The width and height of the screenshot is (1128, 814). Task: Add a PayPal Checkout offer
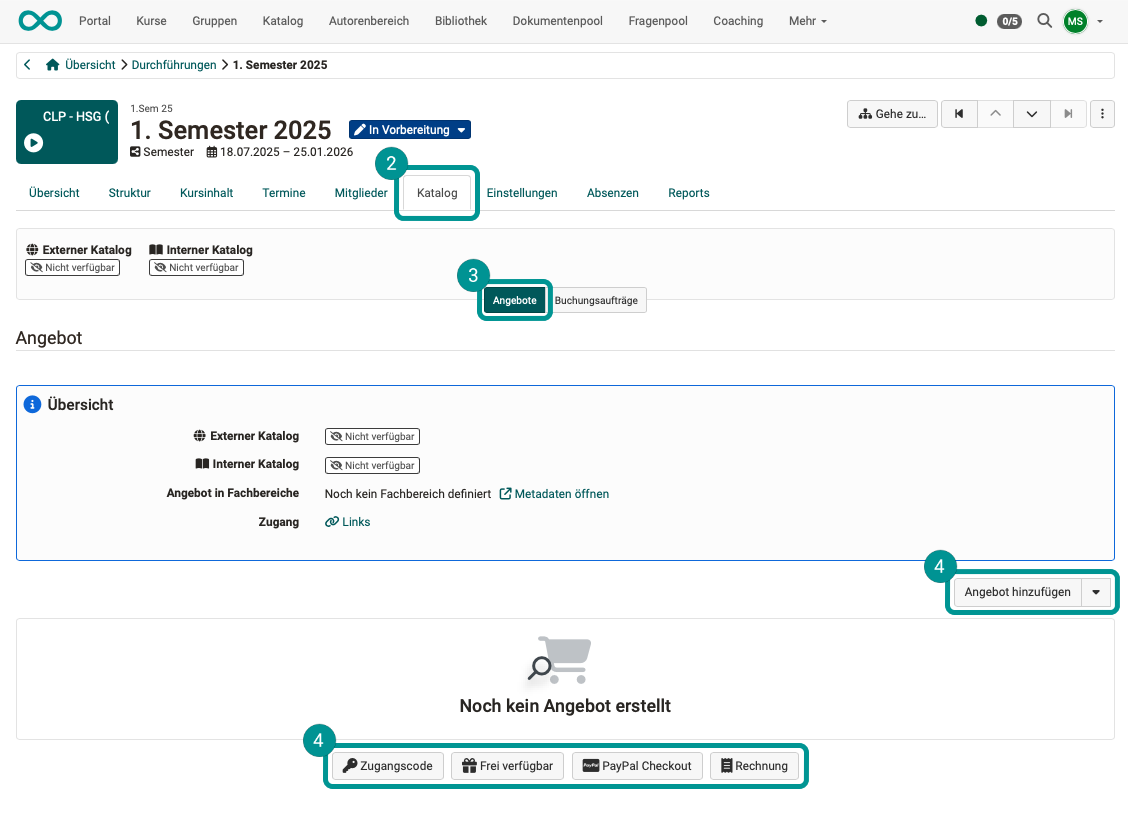(637, 765)
